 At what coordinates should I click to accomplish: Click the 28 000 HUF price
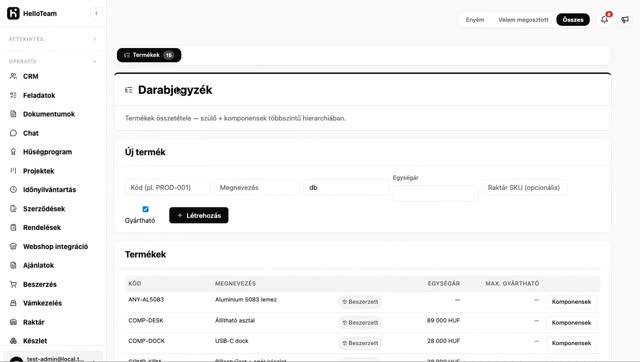(443, 341)
